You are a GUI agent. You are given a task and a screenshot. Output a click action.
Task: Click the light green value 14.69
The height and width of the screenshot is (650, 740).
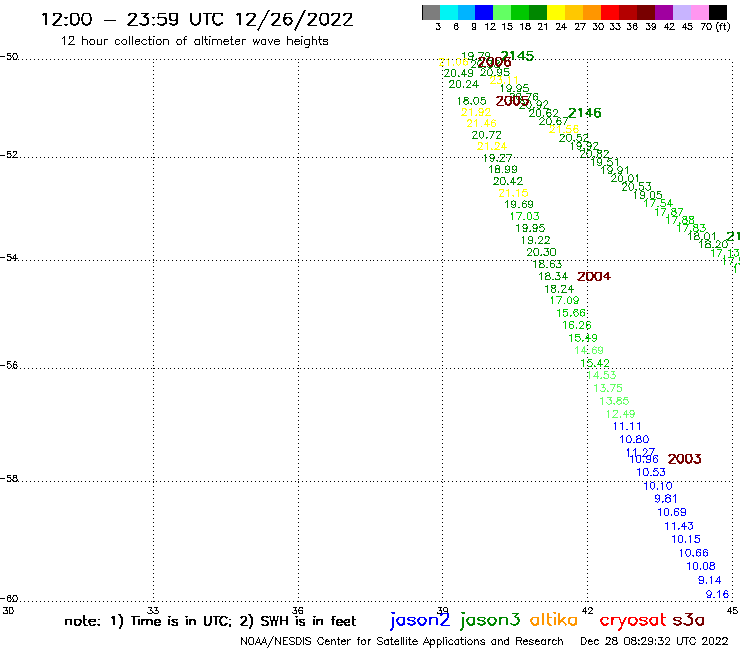click(589, 350)
